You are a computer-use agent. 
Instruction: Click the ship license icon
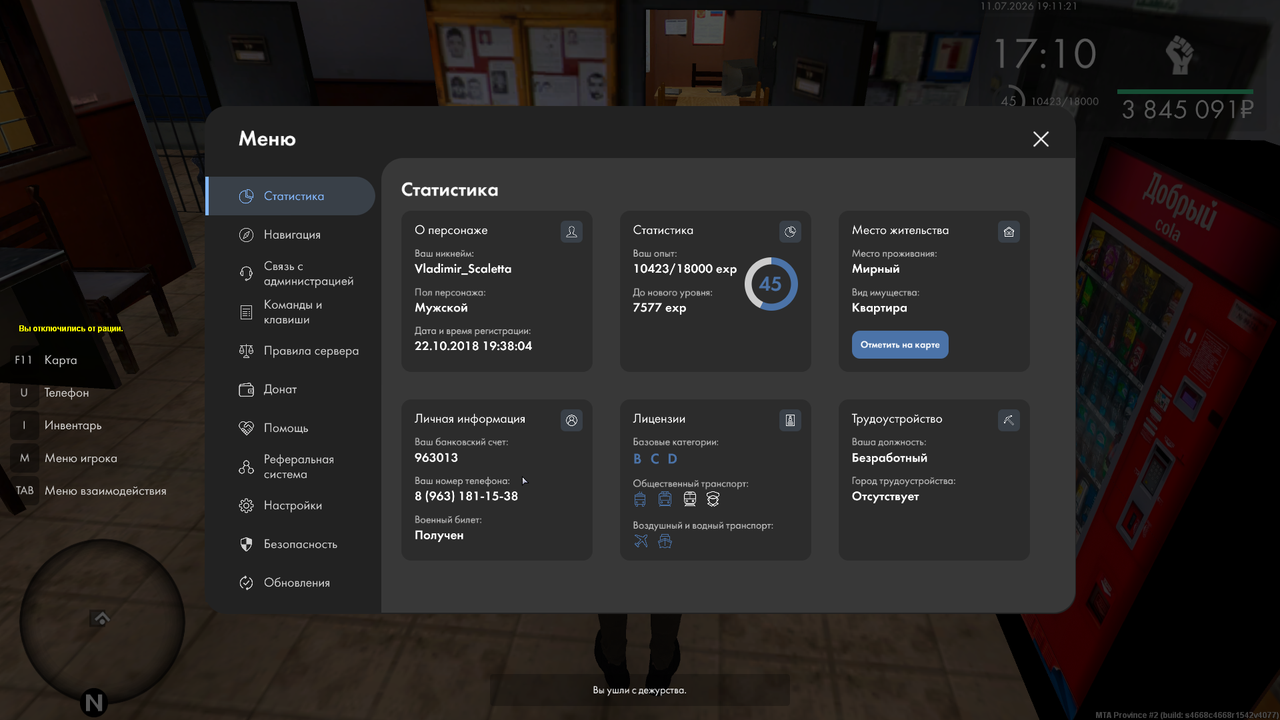click(x=665, y=541)
